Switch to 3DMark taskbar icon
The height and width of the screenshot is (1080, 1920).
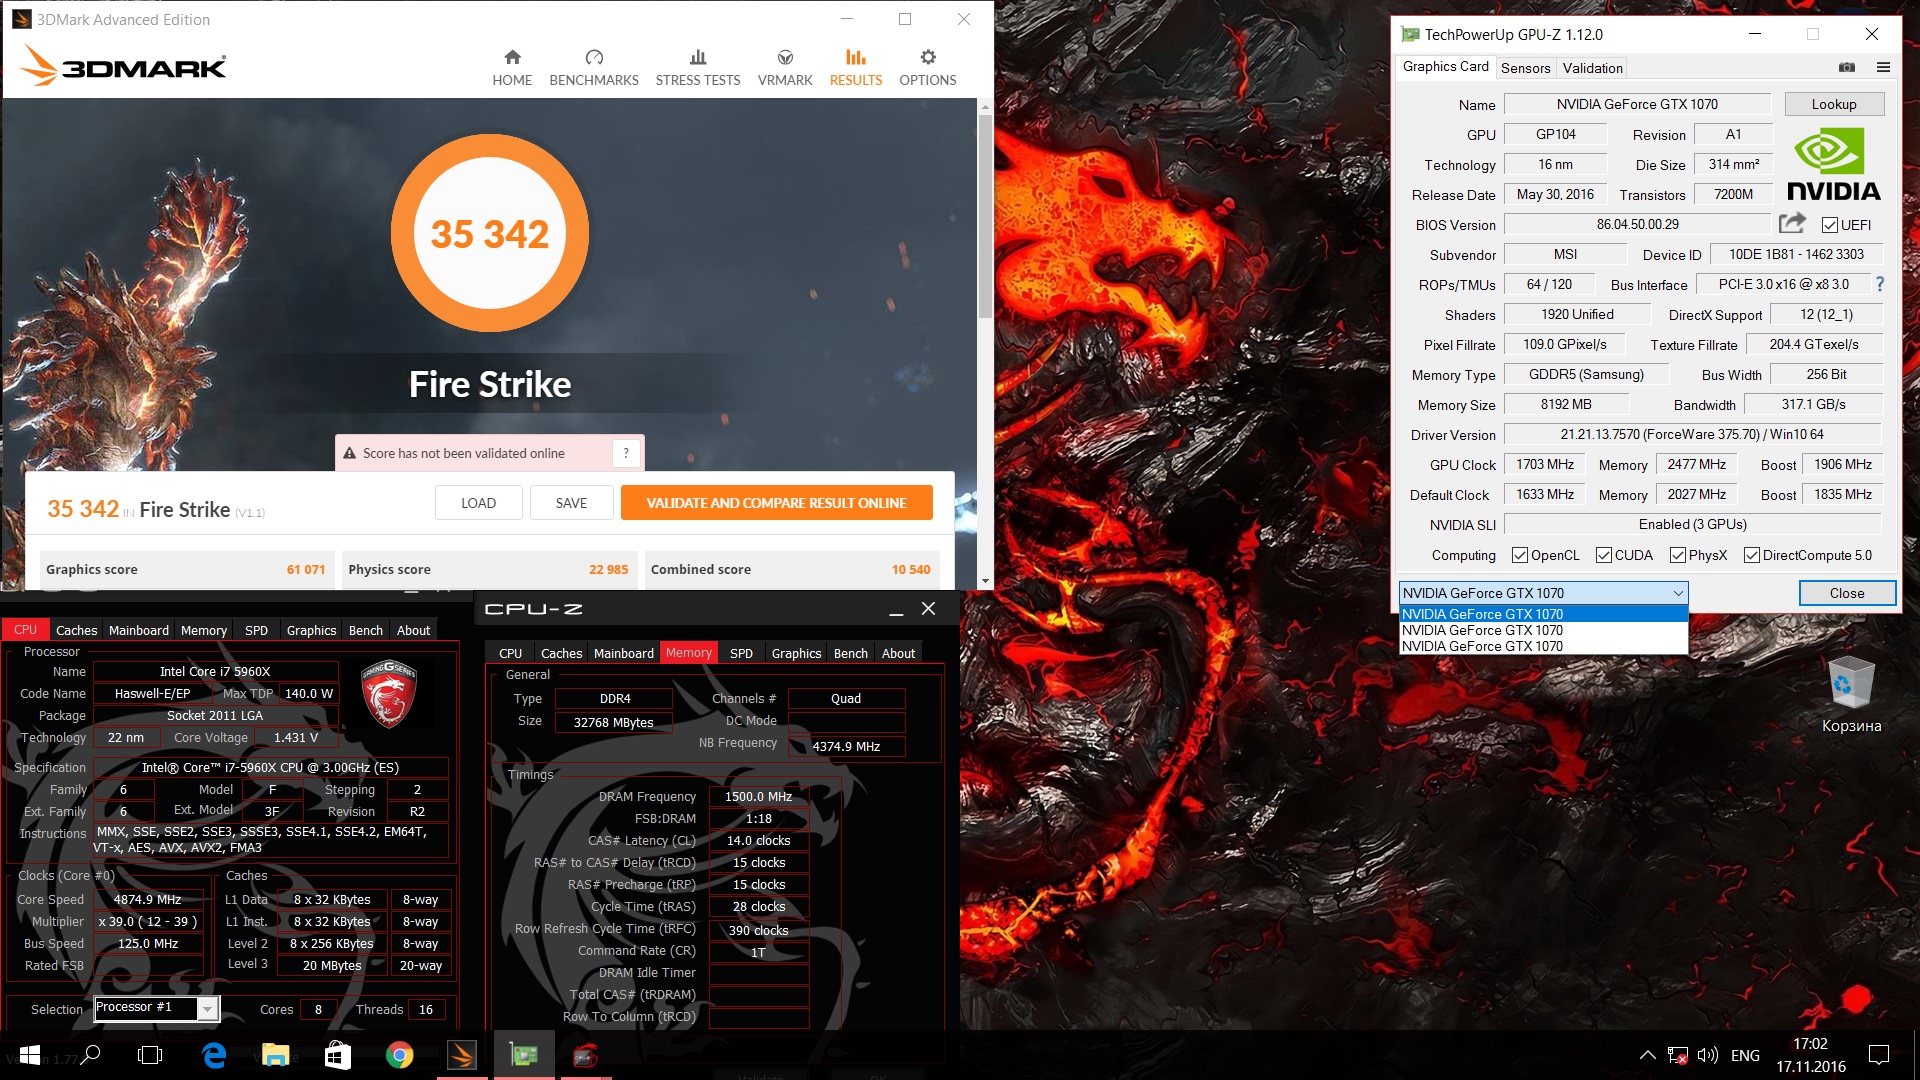(461, 1055)
